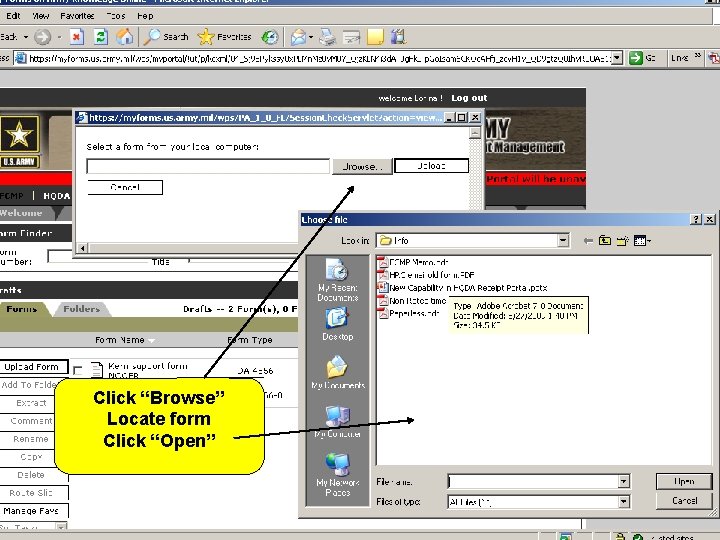Screen dimensions: 720x540
Task: Click Open in Choose file dialog
Action: tap(684, 481)
